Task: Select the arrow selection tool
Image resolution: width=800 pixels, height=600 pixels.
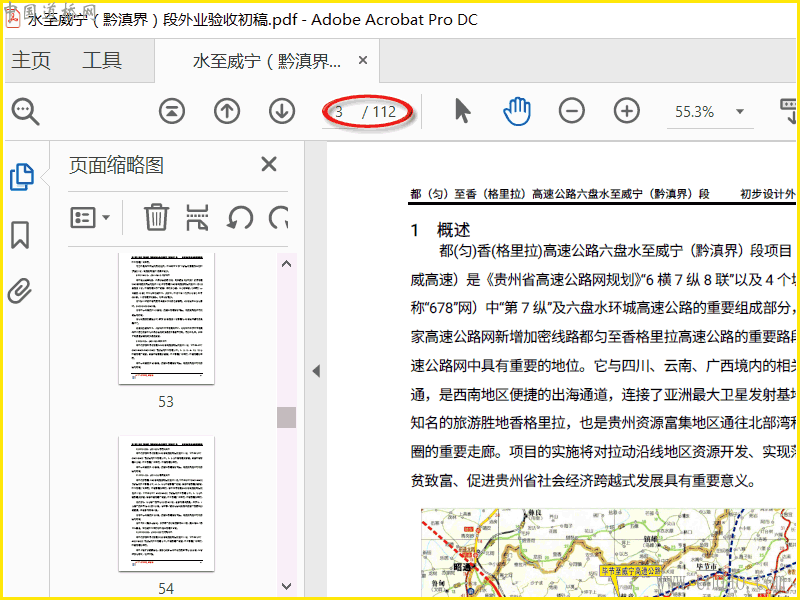Action: (x=463, y=111)
